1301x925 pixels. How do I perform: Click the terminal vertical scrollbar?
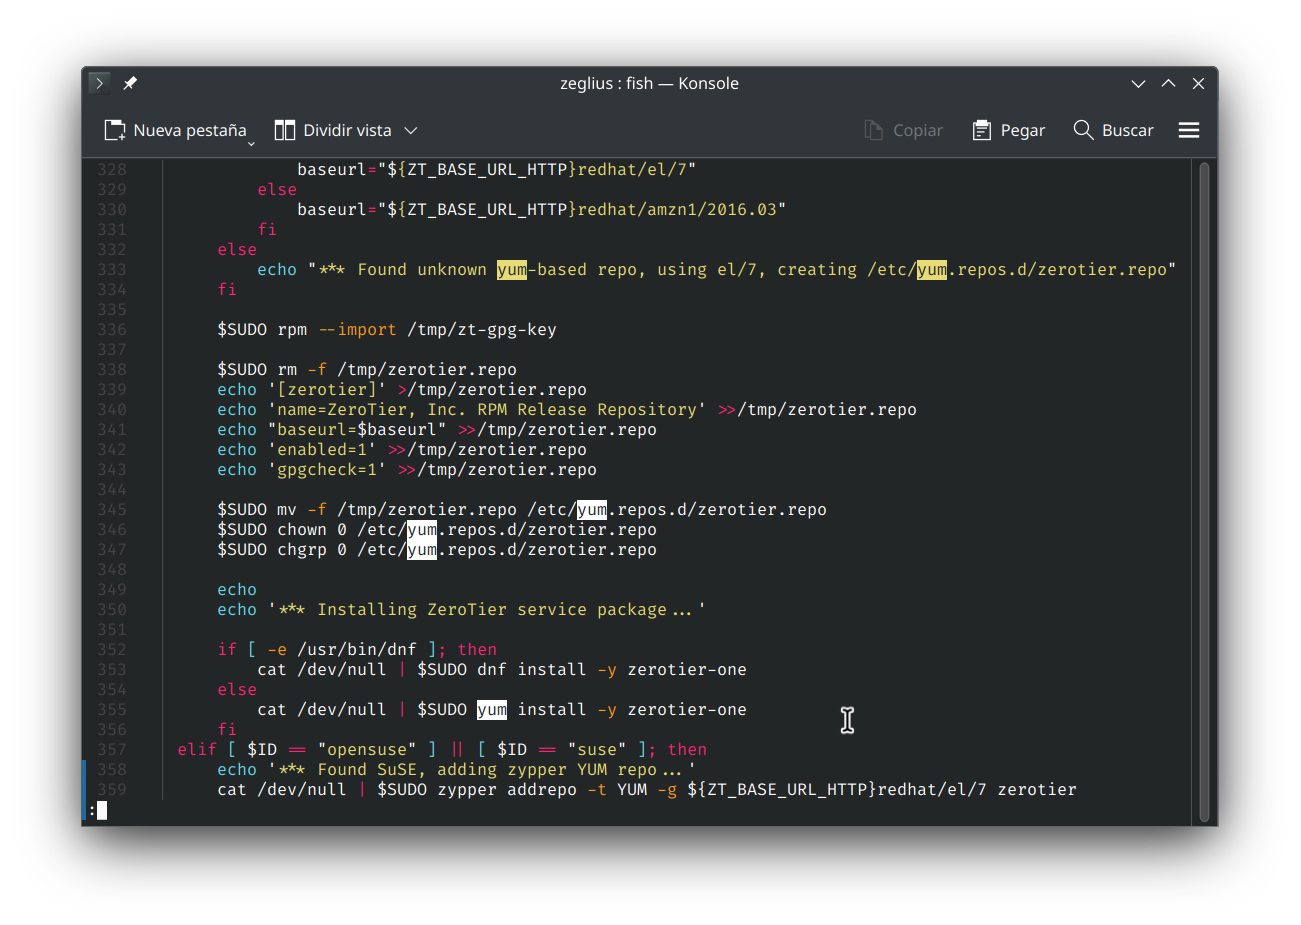1204,490
